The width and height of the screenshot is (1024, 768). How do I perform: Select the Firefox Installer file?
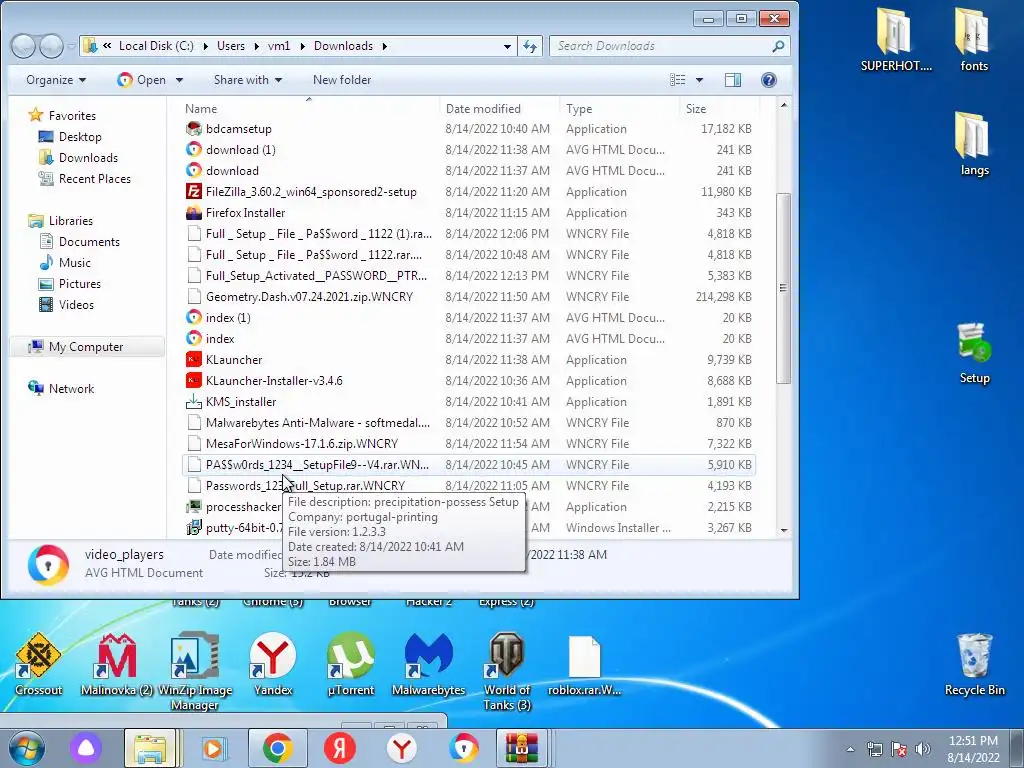[x=245, y=213]
